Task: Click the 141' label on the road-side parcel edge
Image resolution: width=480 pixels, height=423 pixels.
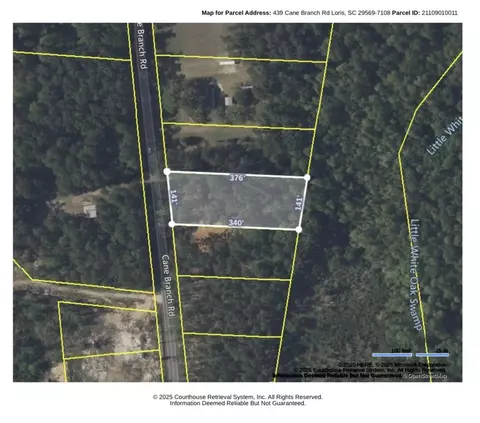Action: (x=173, y=197)
